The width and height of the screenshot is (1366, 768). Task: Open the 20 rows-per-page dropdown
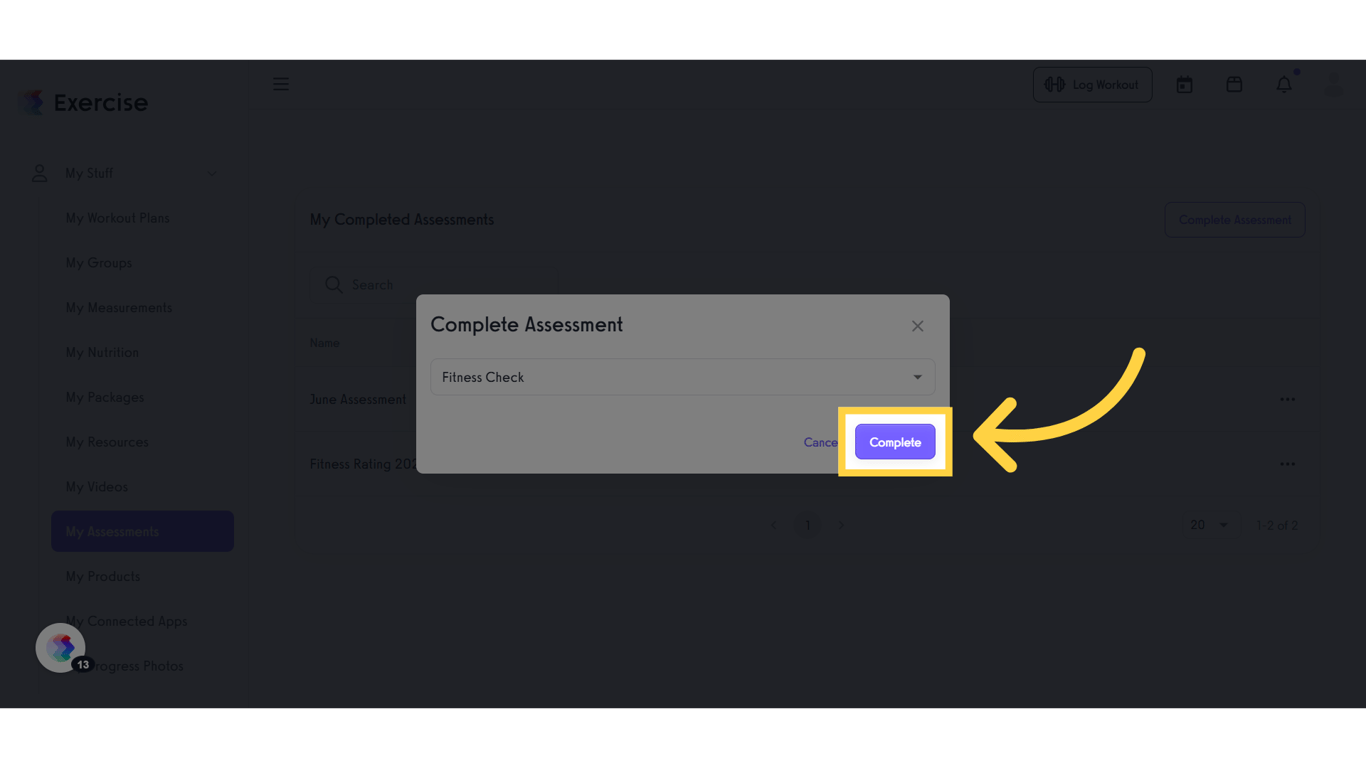tap(1208, 525)
